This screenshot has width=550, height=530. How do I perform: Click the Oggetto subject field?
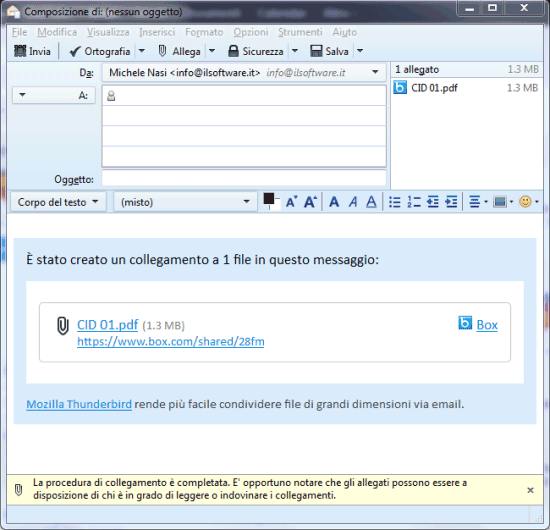[x=244, y=179]
